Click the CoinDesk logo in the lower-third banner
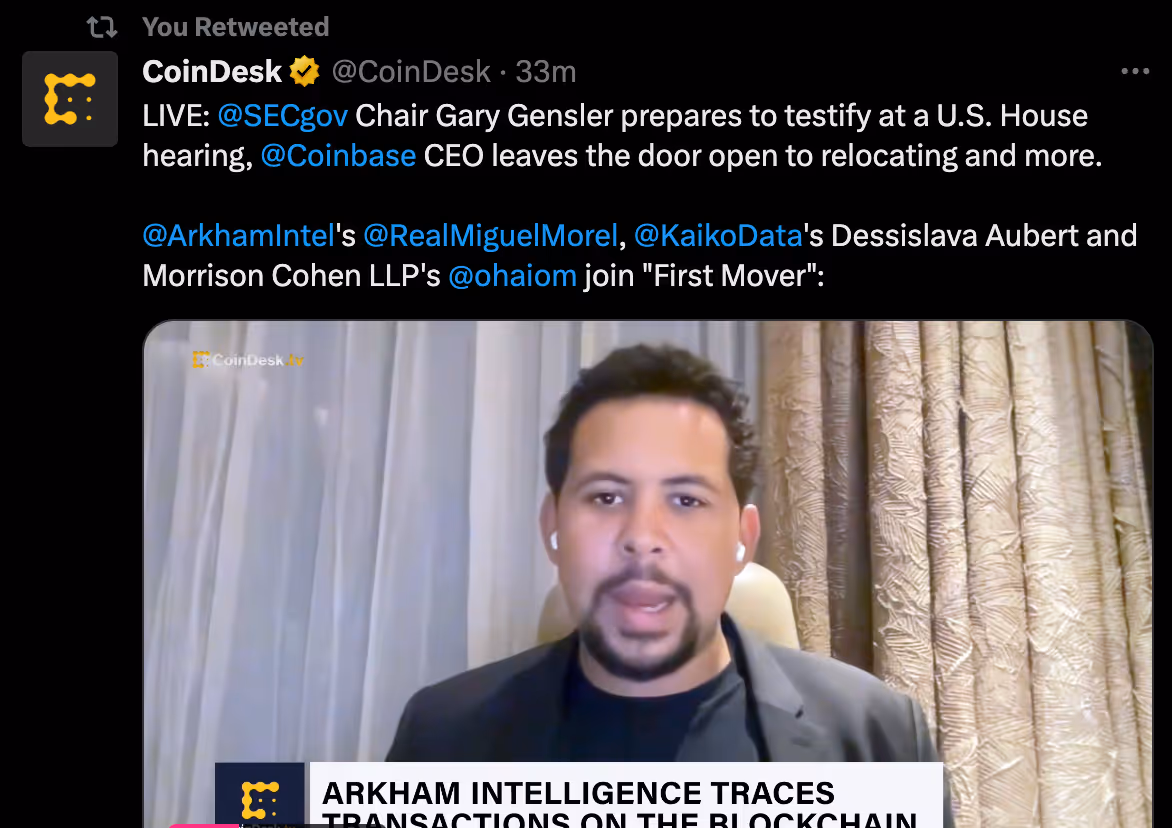 pyautogui.click(x=260, y=795)
